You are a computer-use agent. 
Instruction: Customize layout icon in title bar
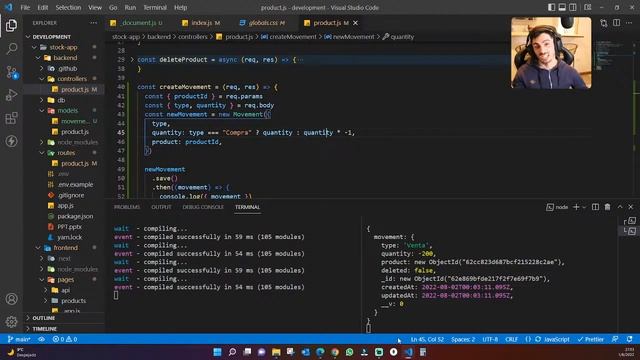[588, 7]
